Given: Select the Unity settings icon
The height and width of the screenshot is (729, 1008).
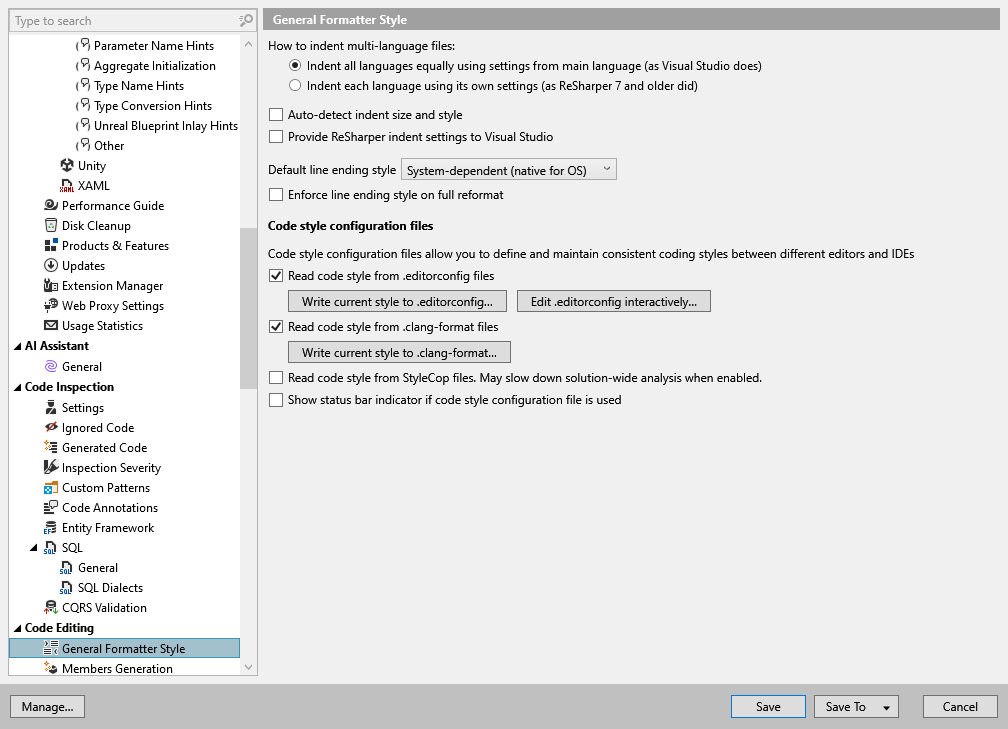Looking at the screenshot, I should point(69,165).
